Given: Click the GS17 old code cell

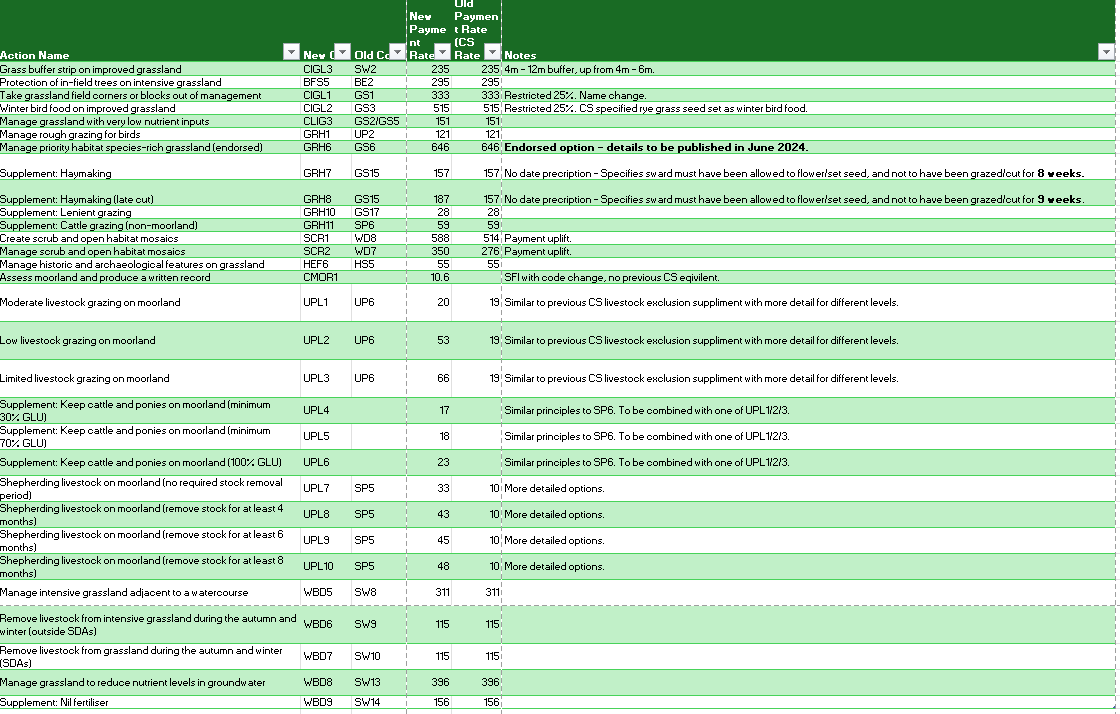Looking at the screenshot, I should pyautogui.click(x=379, y=212).
